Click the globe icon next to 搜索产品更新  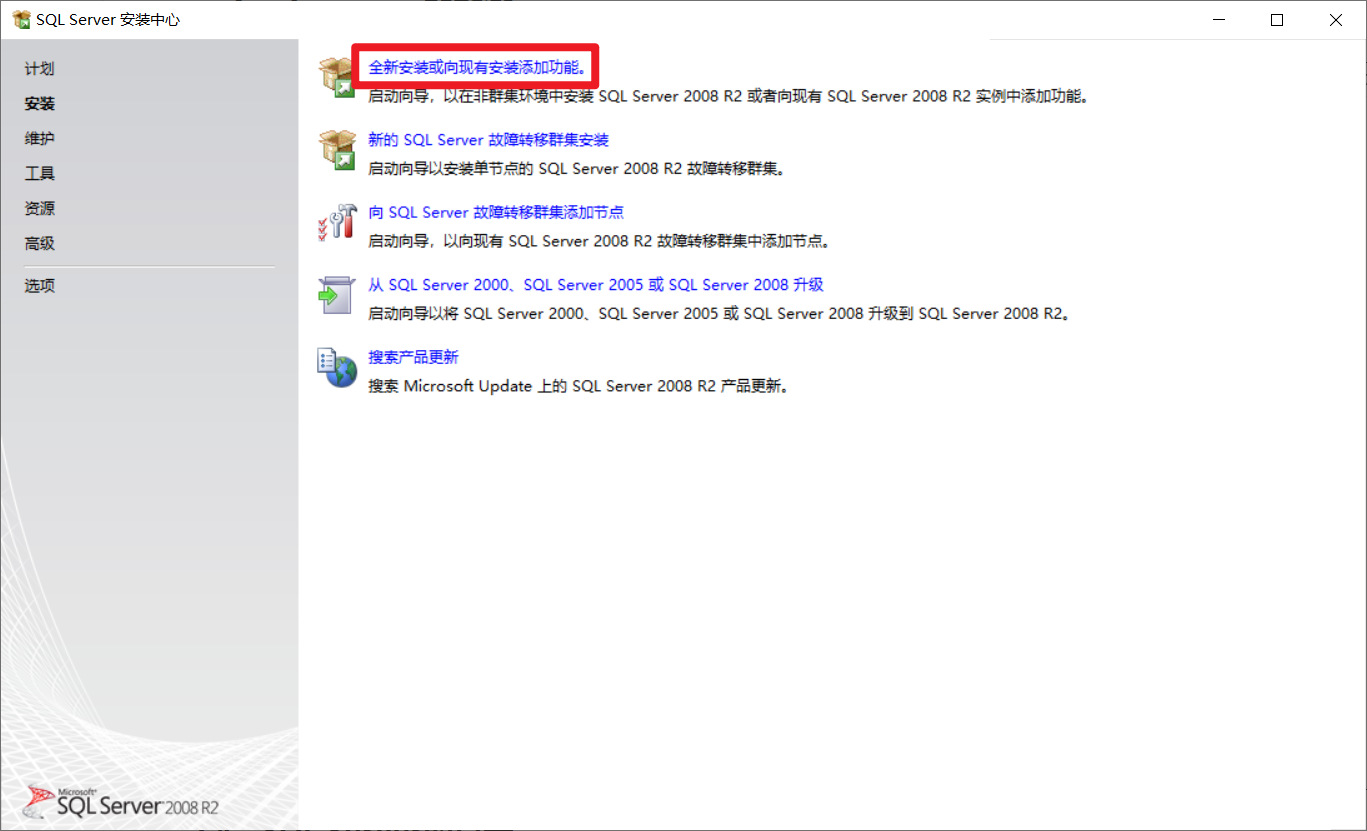[337, 368]
